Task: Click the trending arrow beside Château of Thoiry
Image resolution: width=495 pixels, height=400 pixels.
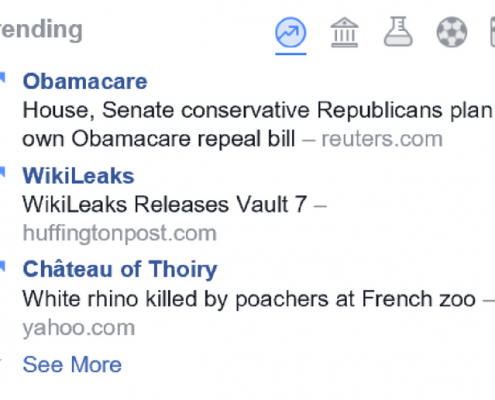Action: (x=2, y=266)
